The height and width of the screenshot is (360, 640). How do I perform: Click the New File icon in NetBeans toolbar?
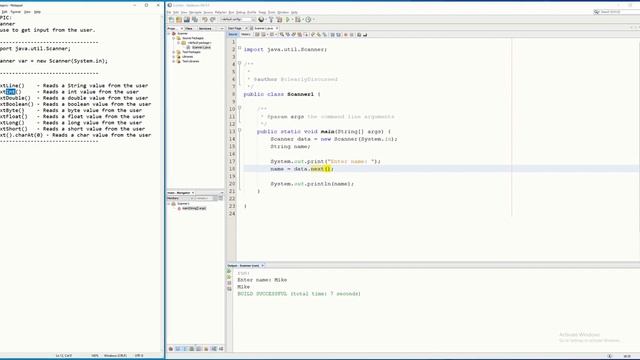171,20
